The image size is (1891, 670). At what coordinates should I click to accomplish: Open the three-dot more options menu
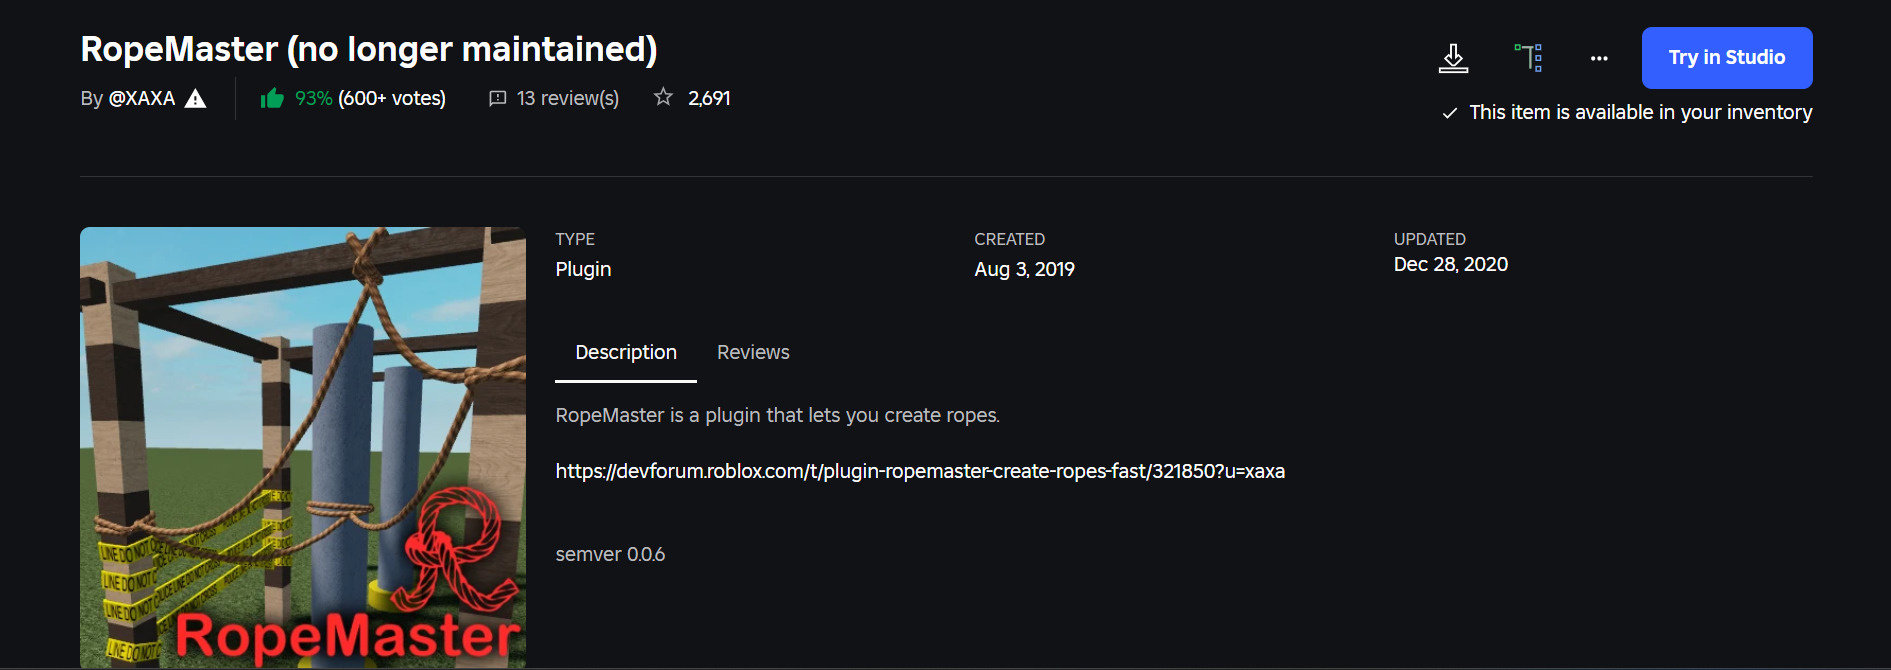tap(1599, 58)
